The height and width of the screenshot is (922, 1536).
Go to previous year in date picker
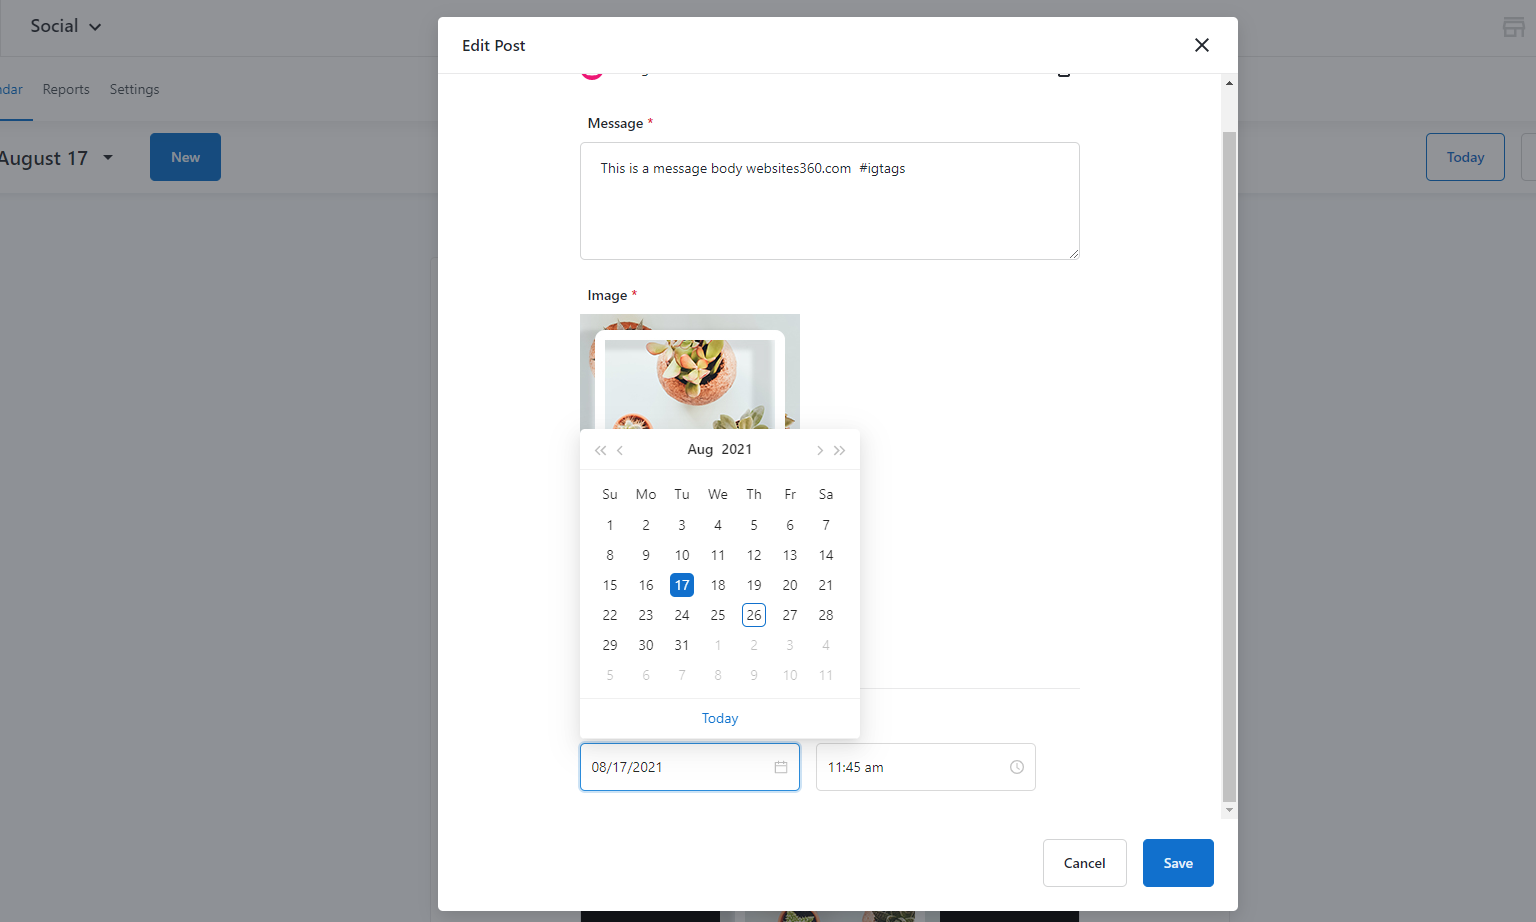[600, 450]
